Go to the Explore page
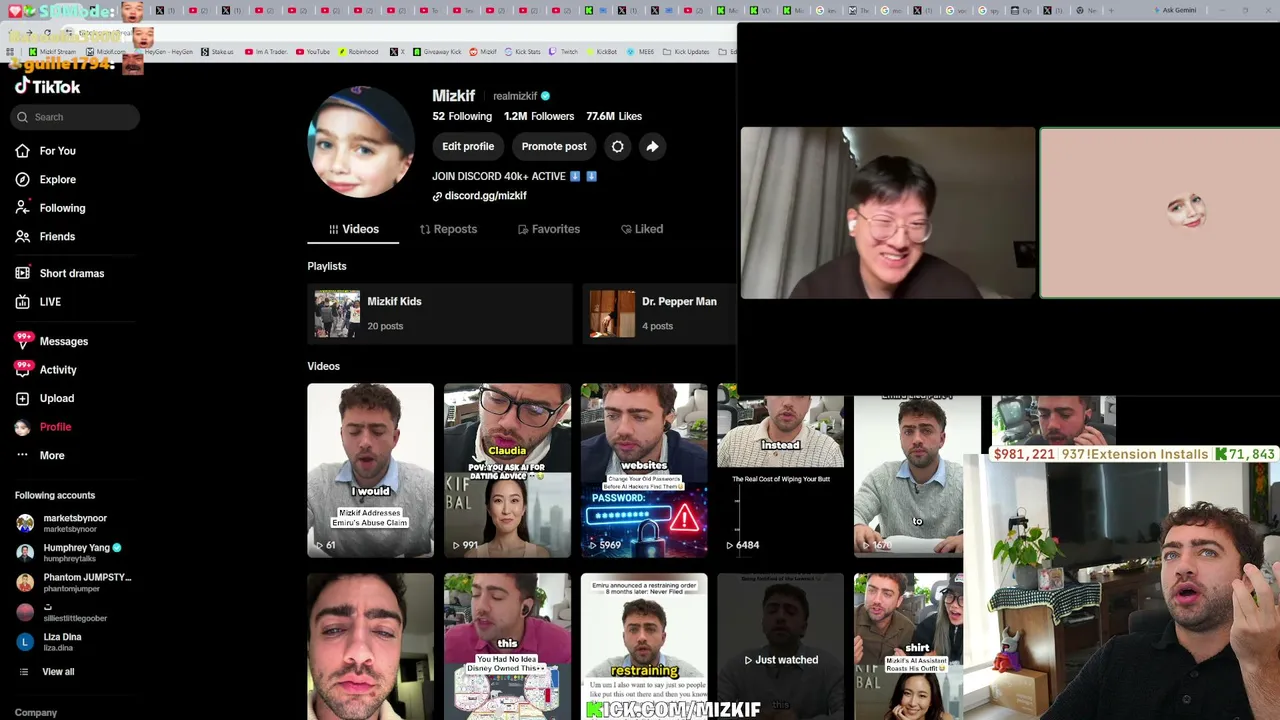 click(x=46, y=180)
